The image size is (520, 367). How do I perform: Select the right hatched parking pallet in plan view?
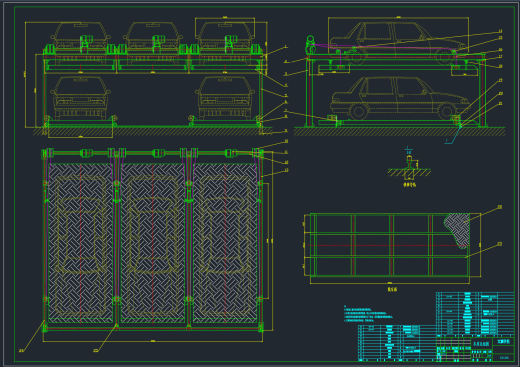tap(225, 243)
